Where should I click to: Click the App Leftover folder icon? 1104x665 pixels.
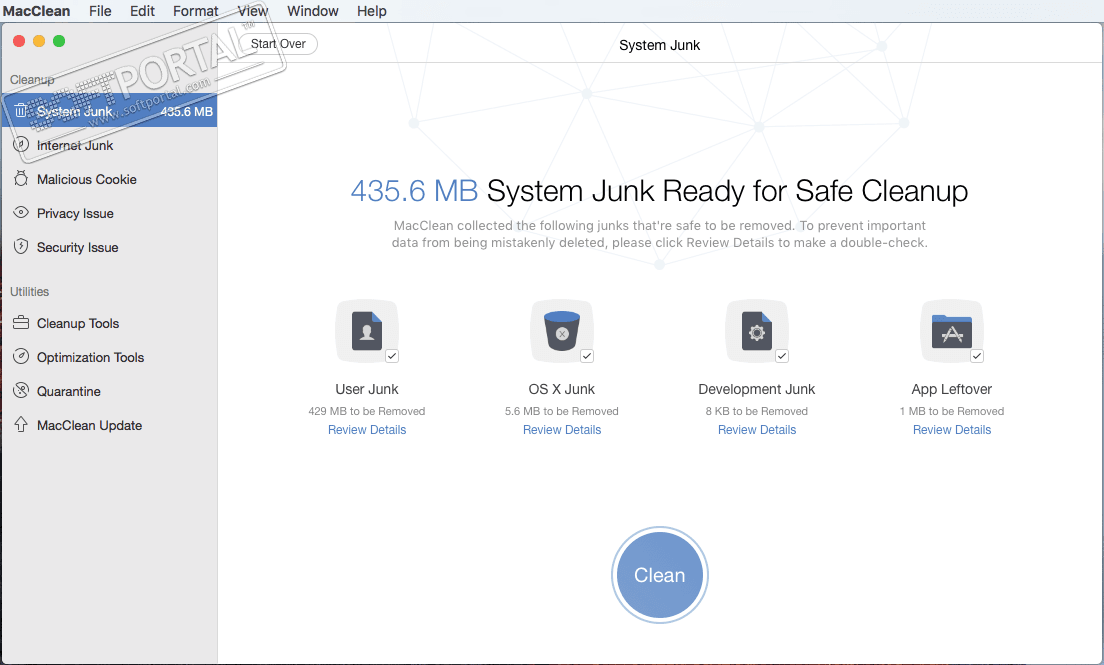[952, 331]
